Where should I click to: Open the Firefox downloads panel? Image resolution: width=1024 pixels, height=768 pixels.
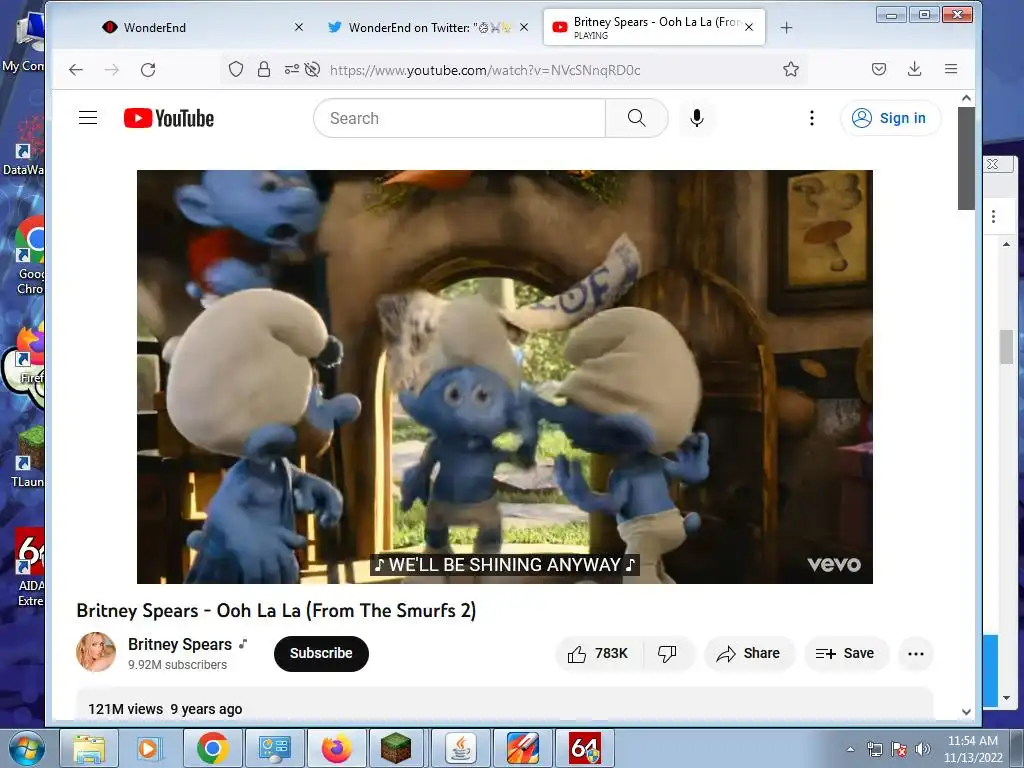click(915, 69)
